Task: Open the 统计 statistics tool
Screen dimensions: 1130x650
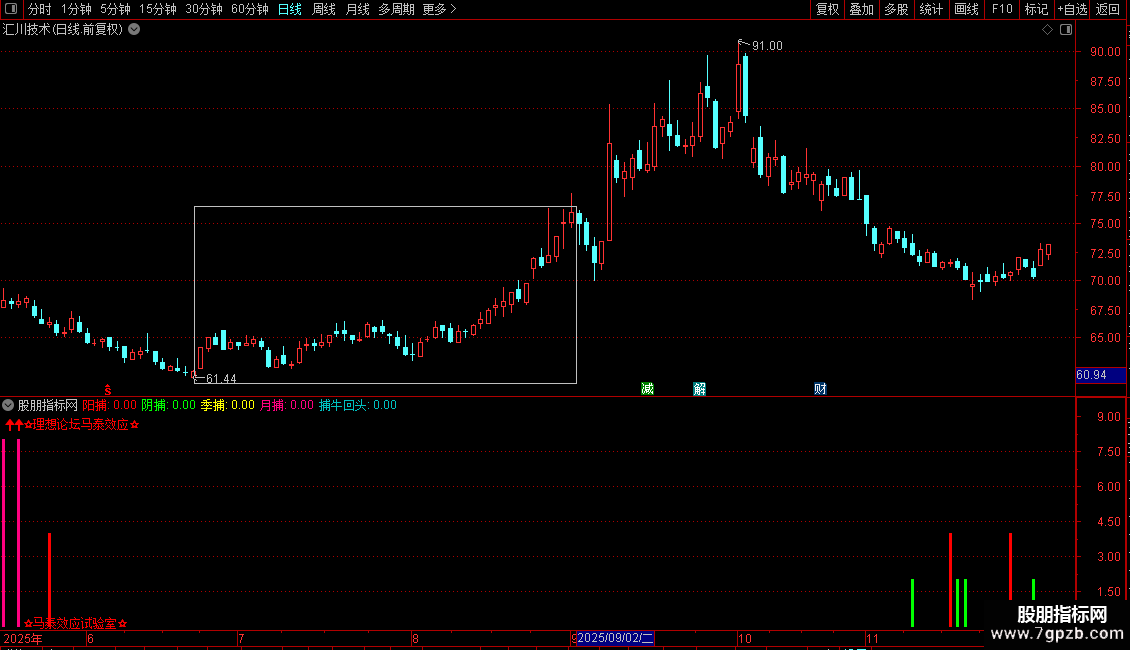Action: [931, 9]
